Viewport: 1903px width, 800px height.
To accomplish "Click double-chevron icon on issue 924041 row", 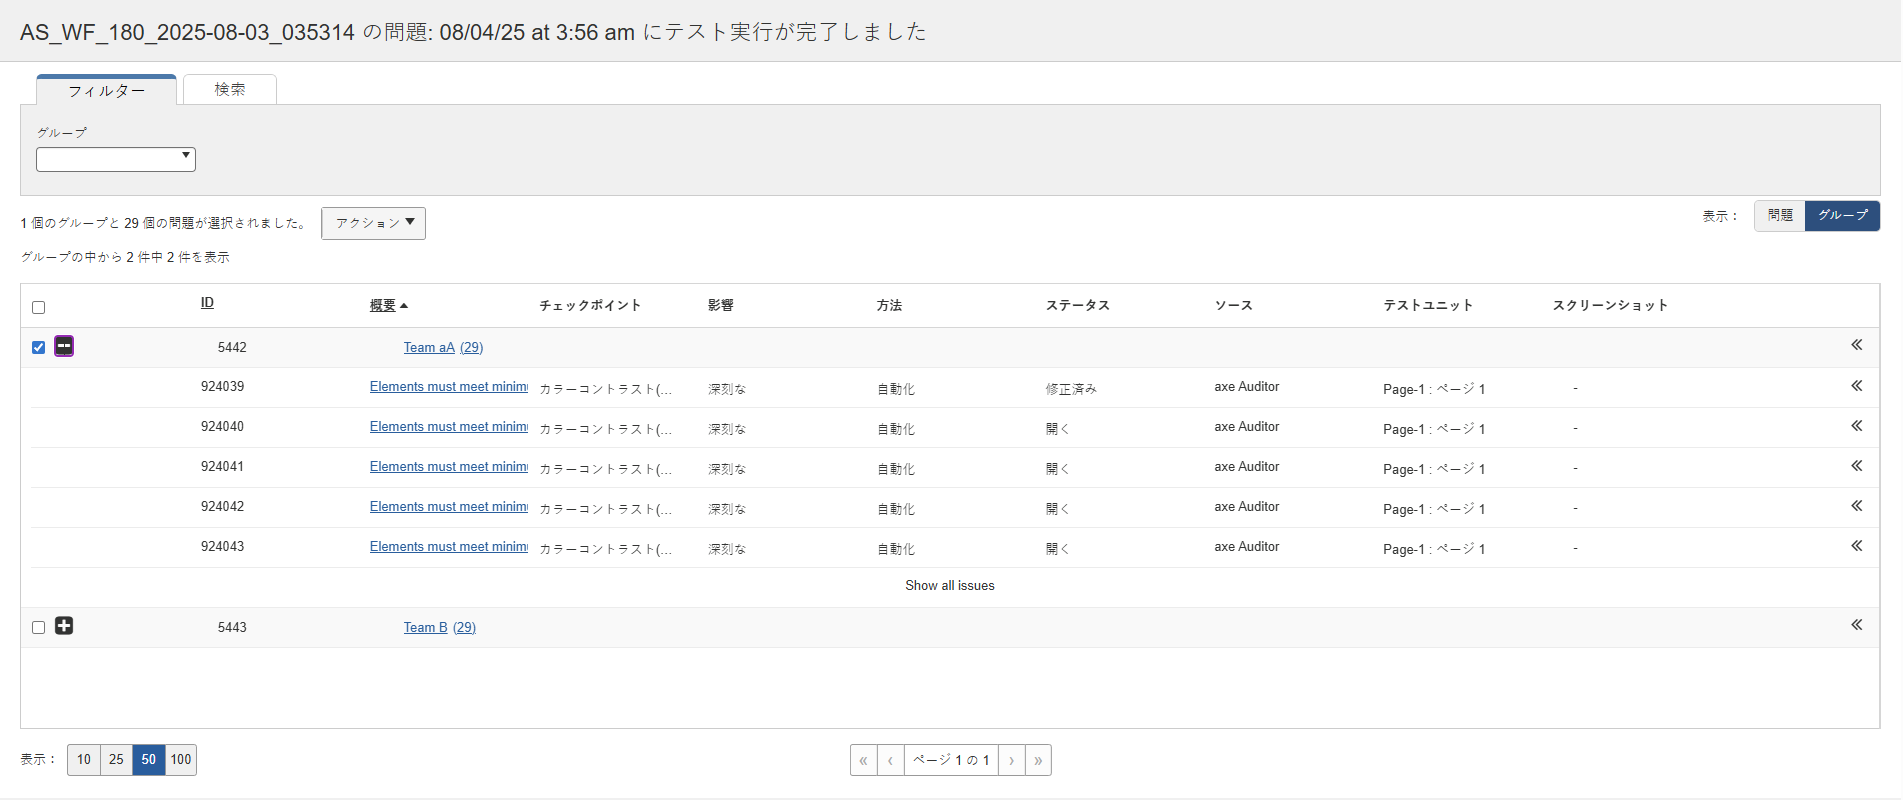I will (x=1856, y=466).
